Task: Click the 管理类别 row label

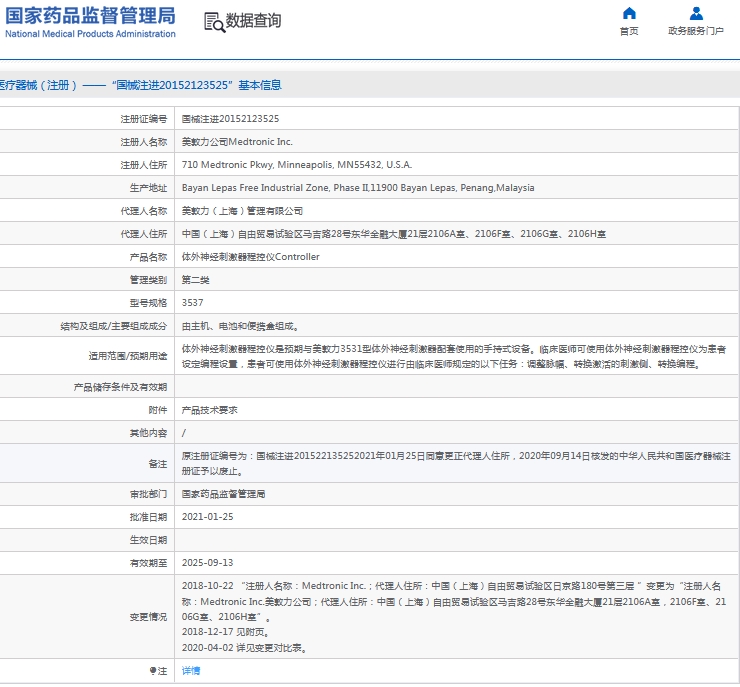Action: [x=149, y=280]
